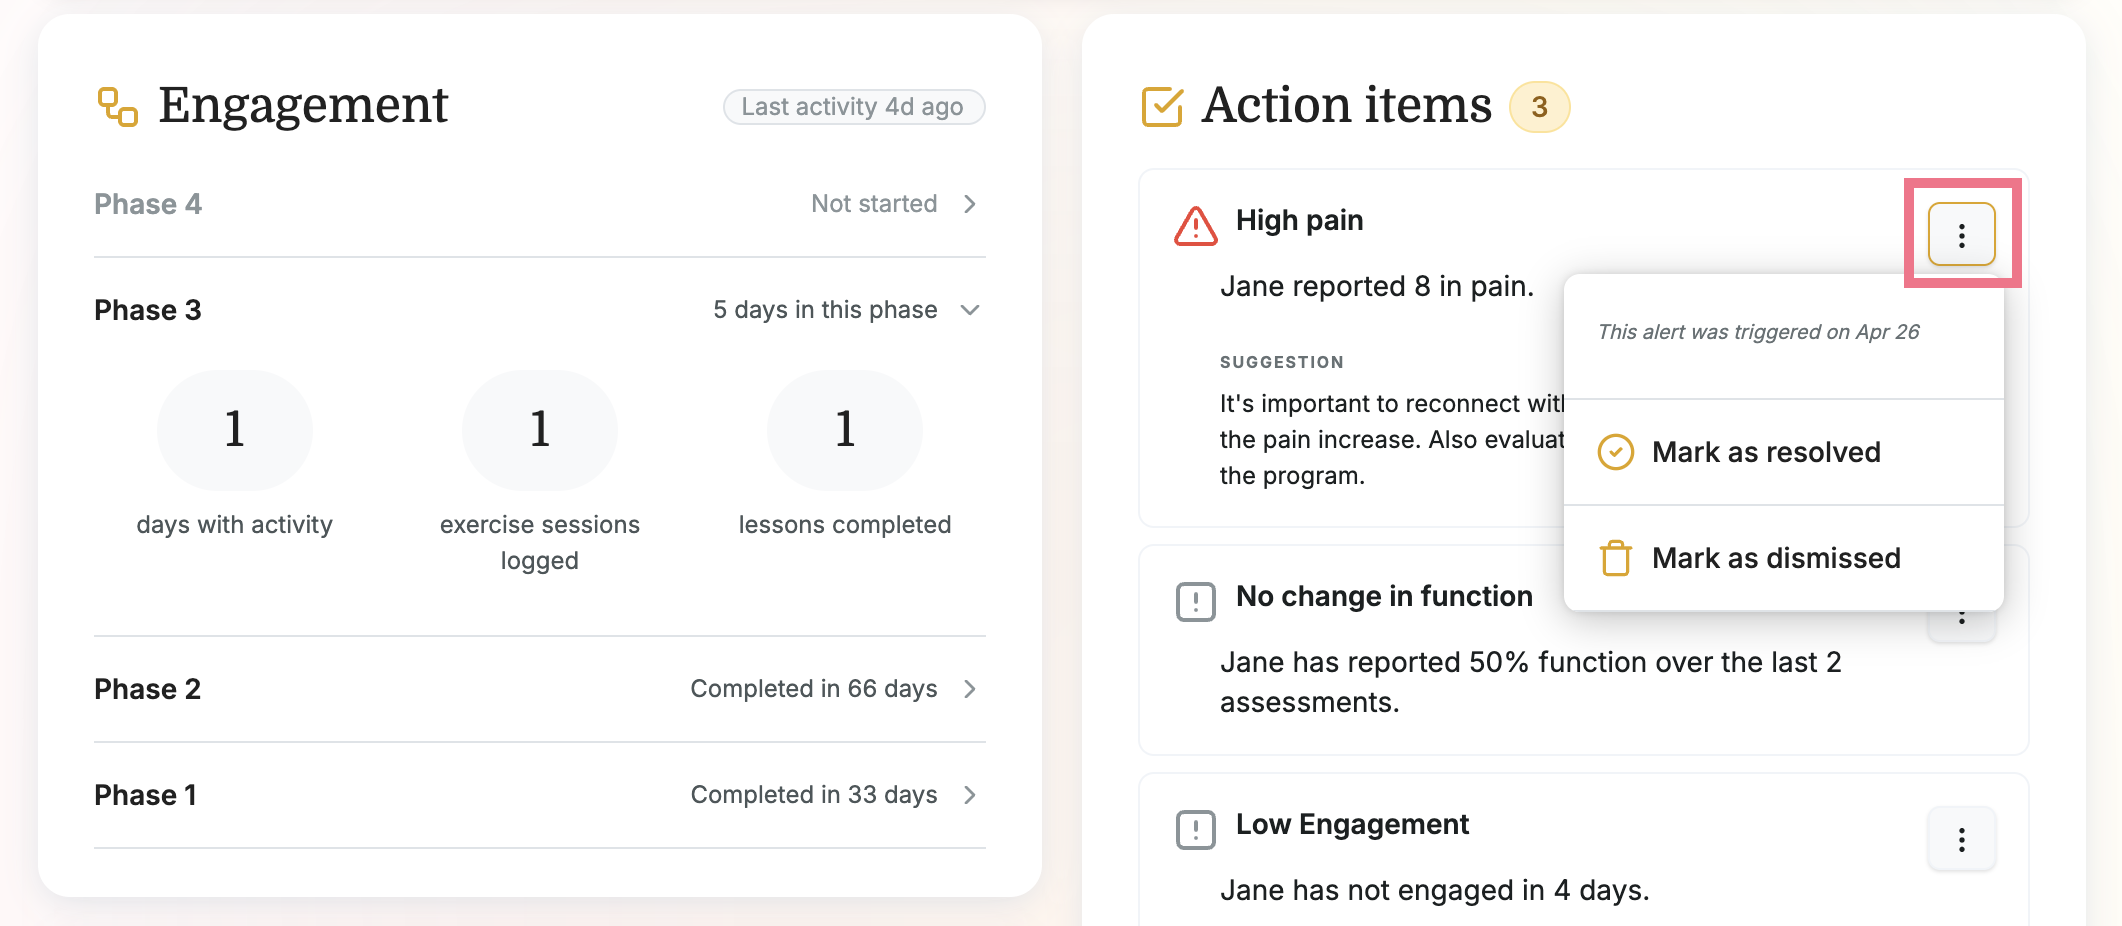Click the Engagement section icon

tap(118, 107)
